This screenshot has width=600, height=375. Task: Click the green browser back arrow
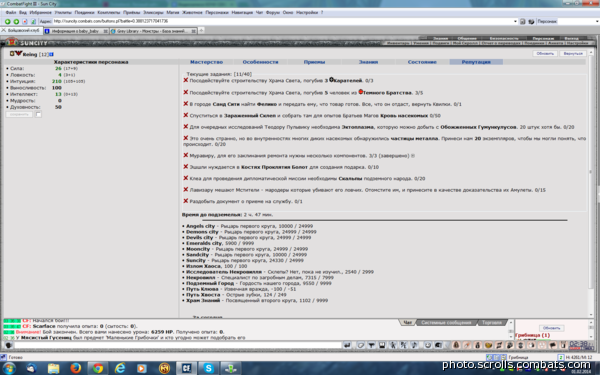(7, 21)
